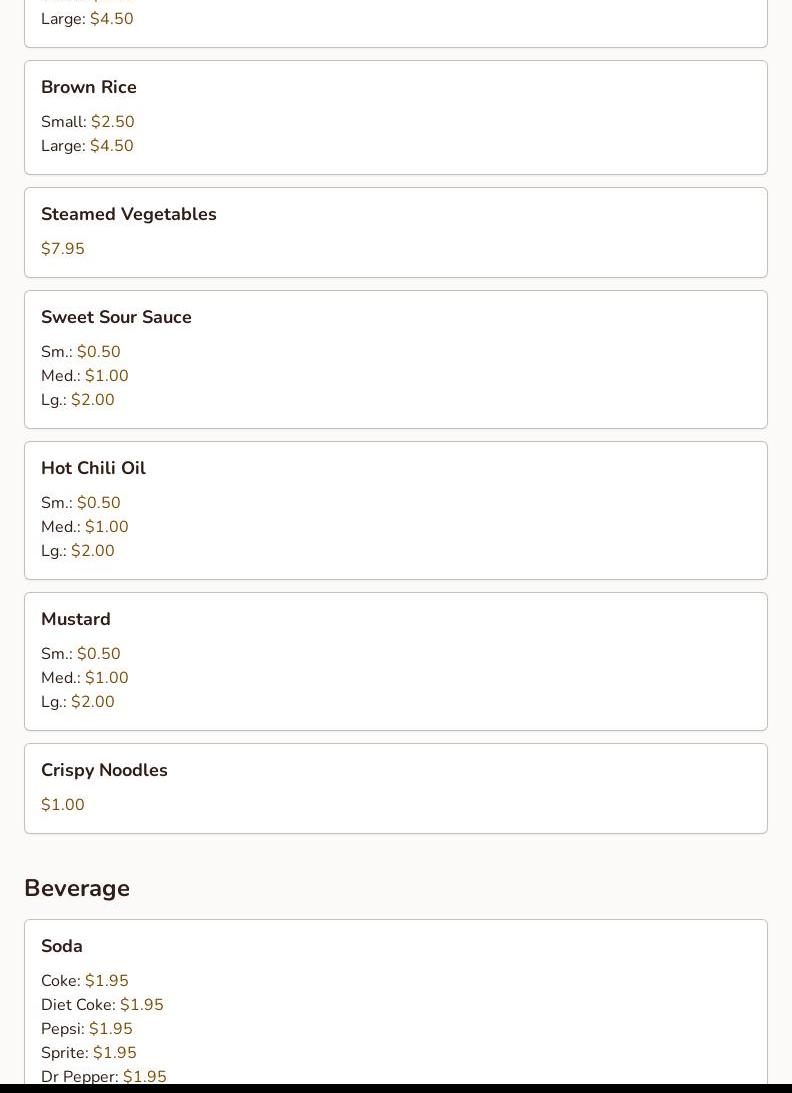The height and width of the screenshot is (1093, 792).
Task: Choose the Sprite $1.95 option
Action: click(89, 1053)
